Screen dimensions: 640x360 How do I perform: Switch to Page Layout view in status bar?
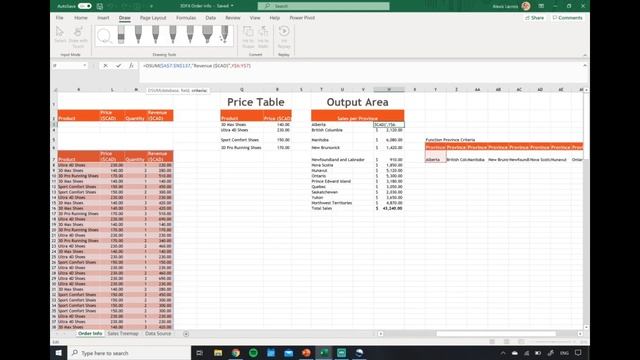pos(507,342)
